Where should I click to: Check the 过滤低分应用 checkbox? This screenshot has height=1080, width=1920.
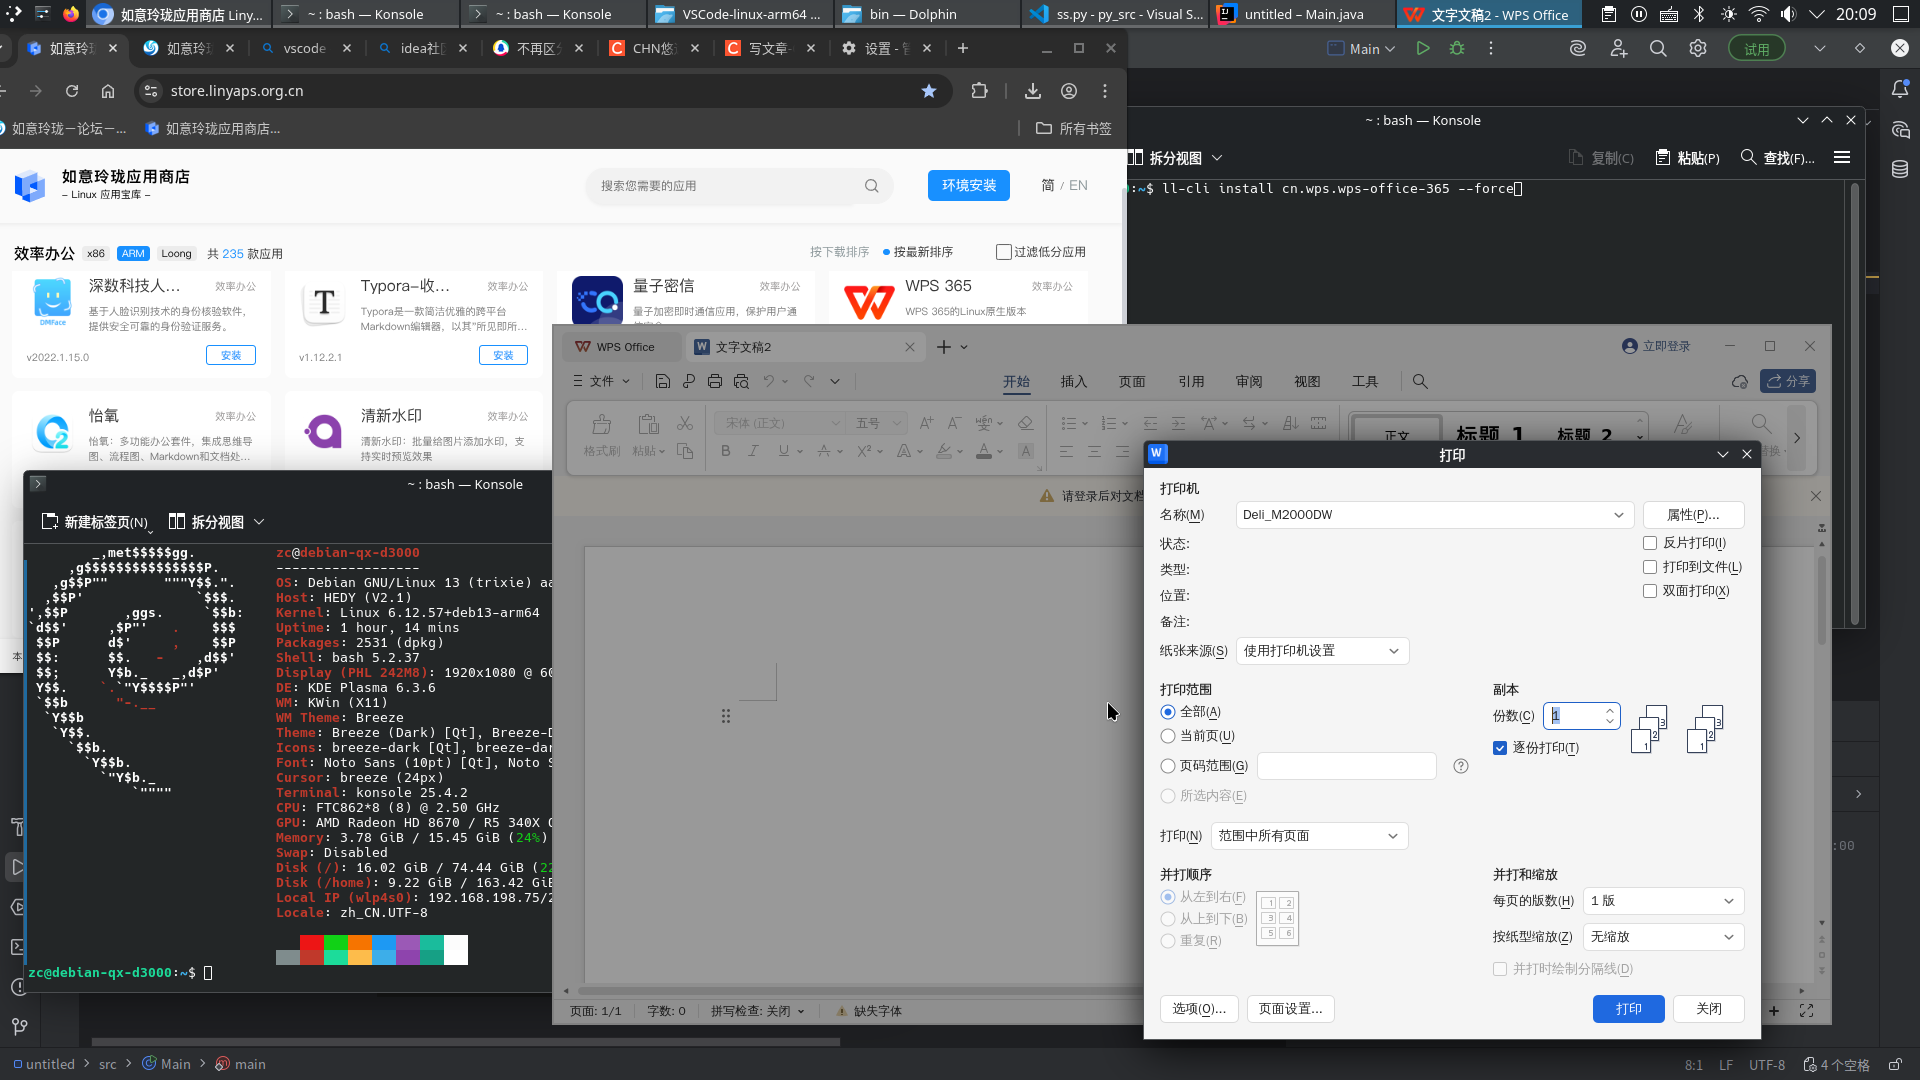coord(1004,252)
